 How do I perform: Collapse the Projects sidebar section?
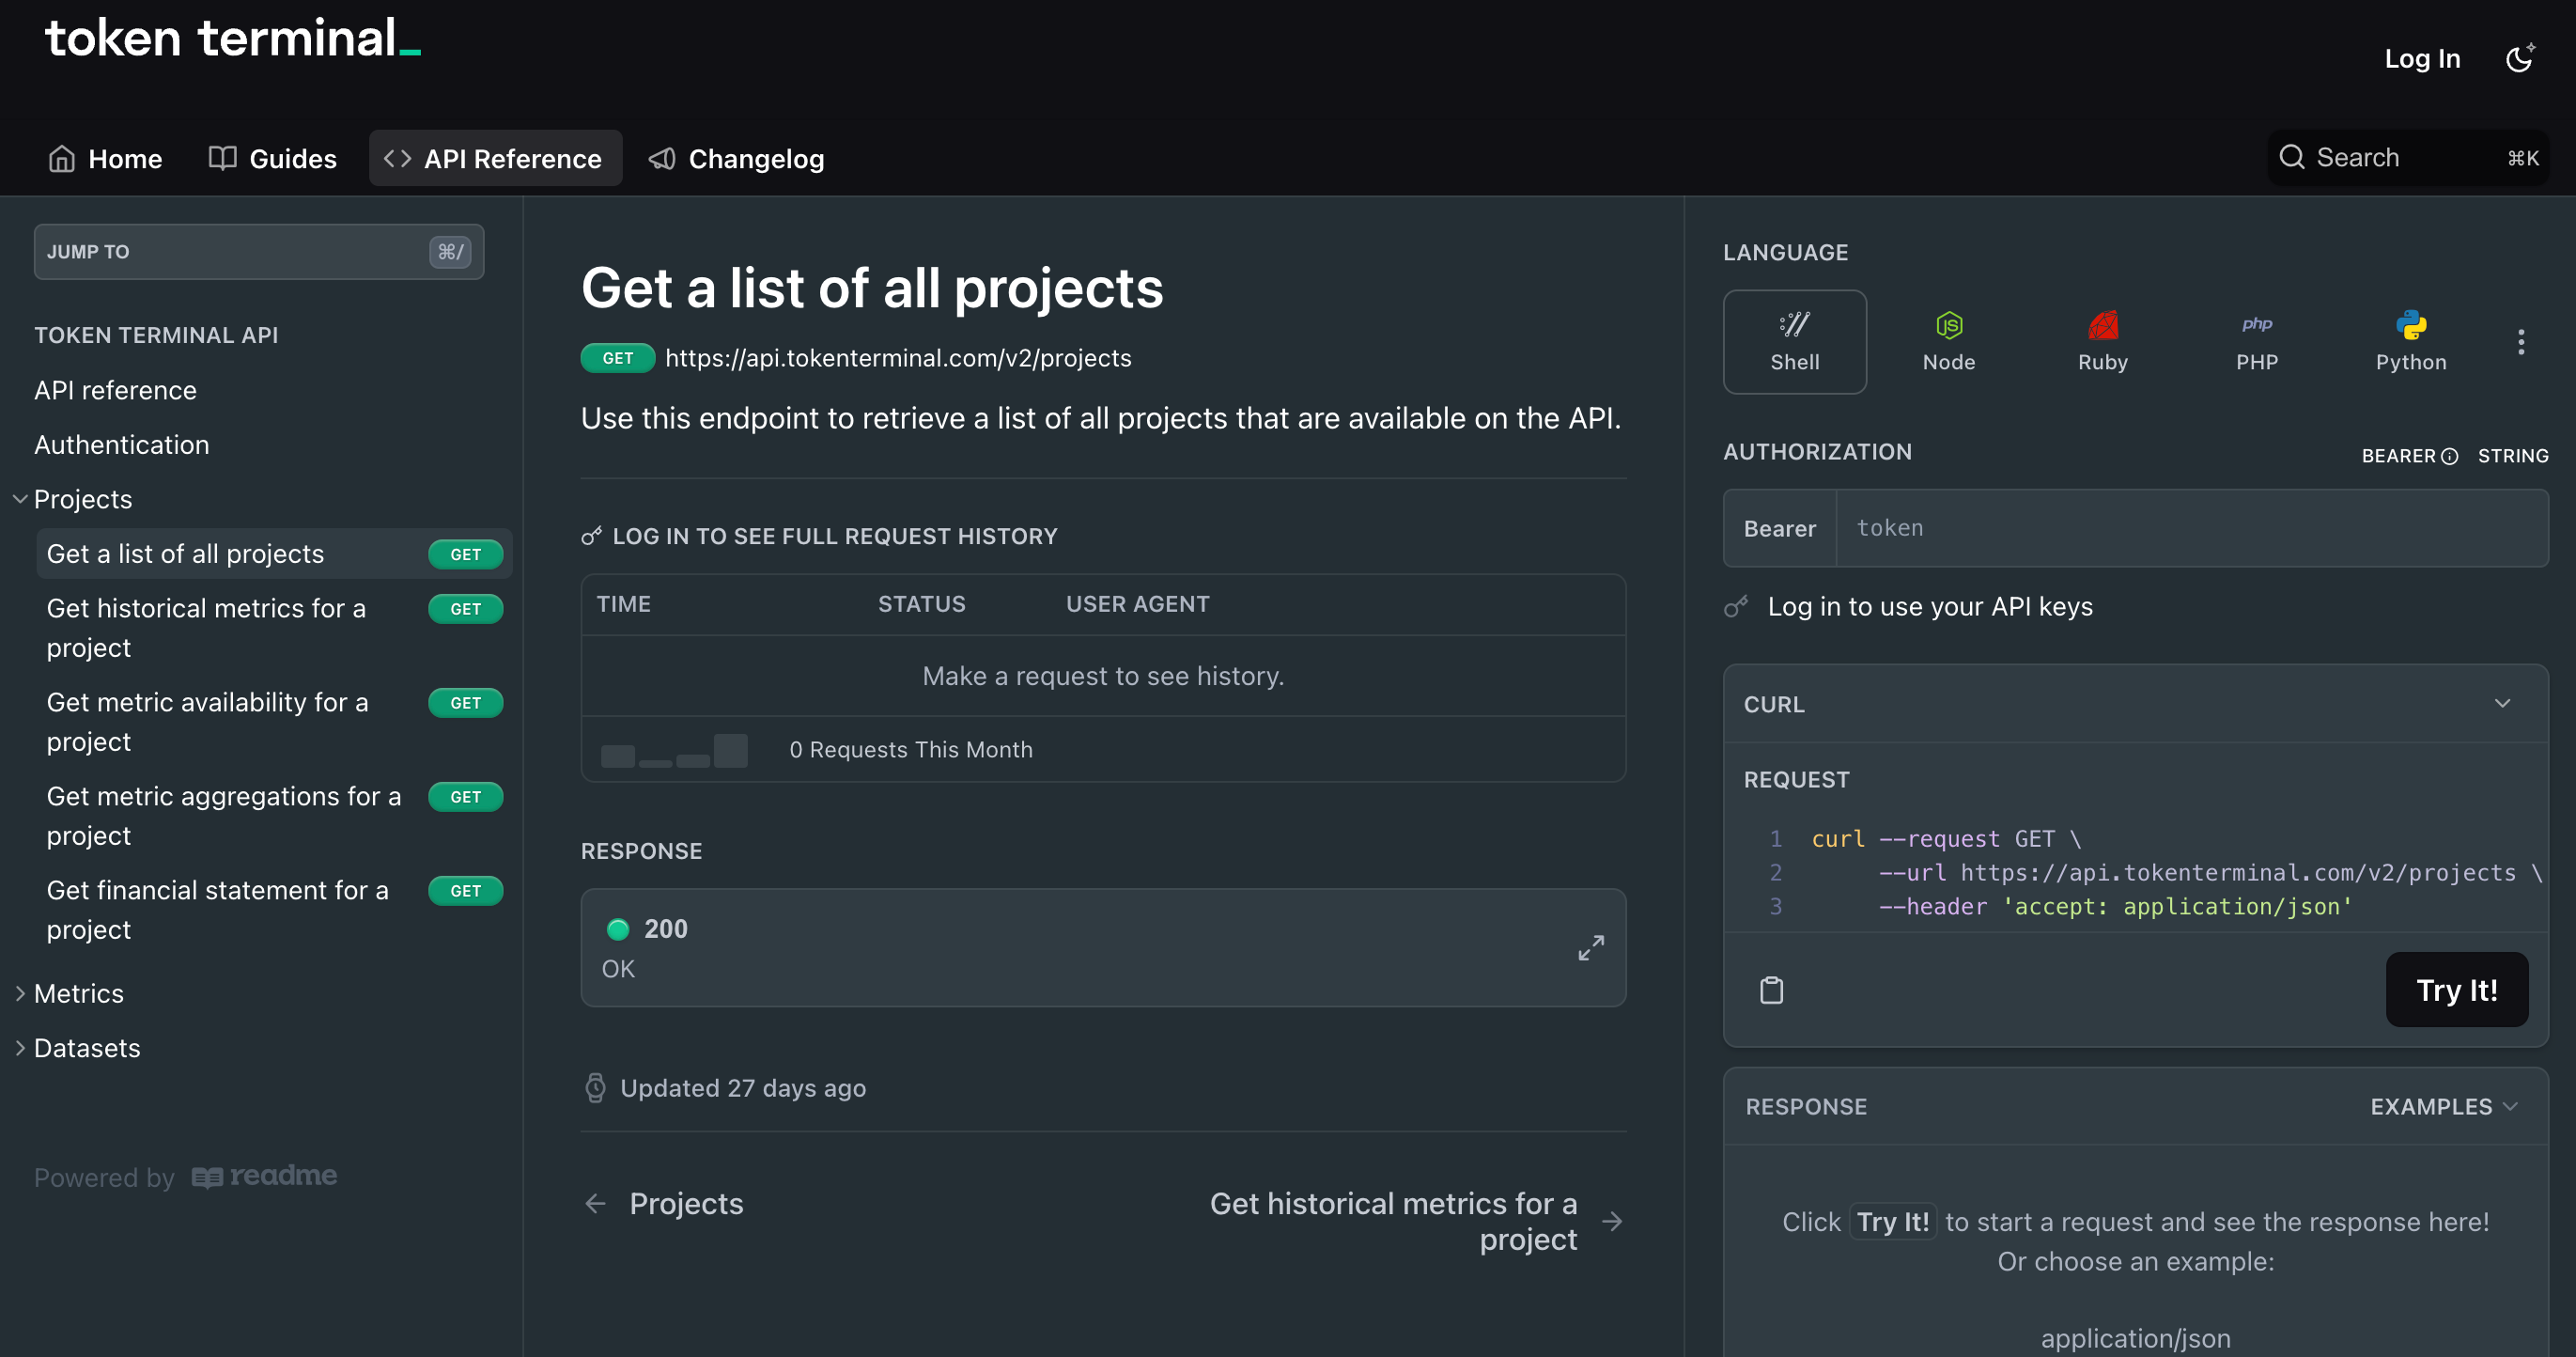20,499
